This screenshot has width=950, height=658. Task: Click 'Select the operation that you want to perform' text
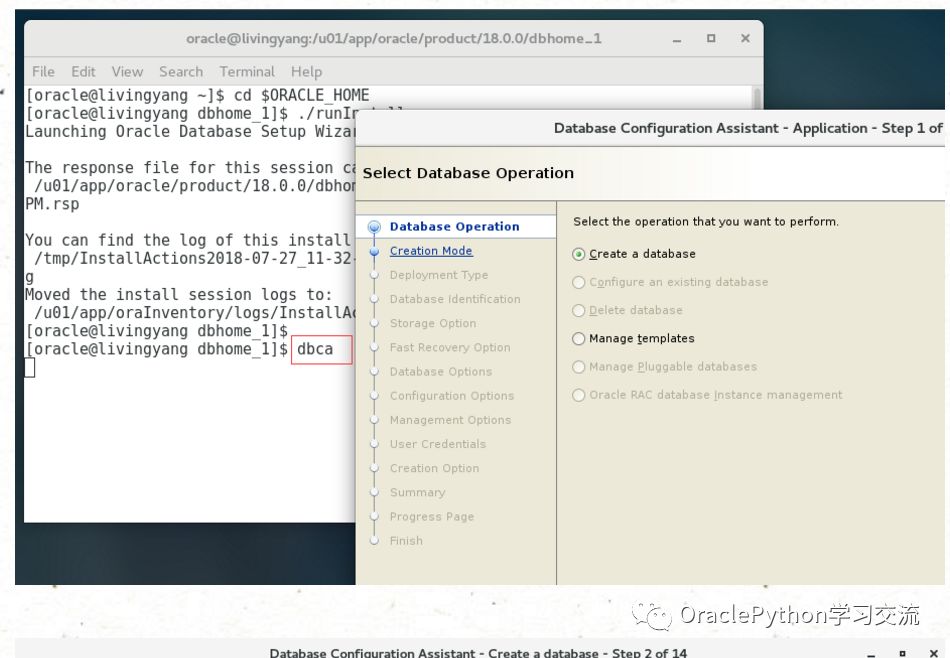point(706,222)
